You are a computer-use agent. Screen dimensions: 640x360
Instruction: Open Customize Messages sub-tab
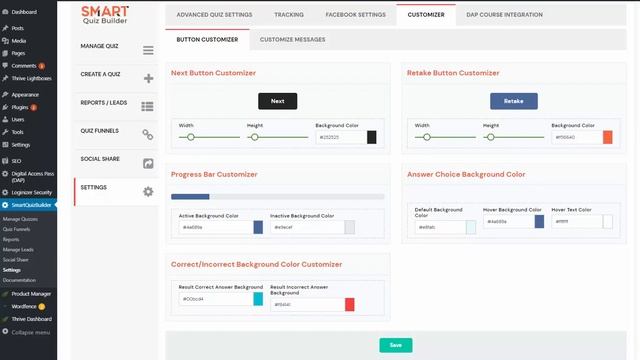coord(293,40)
